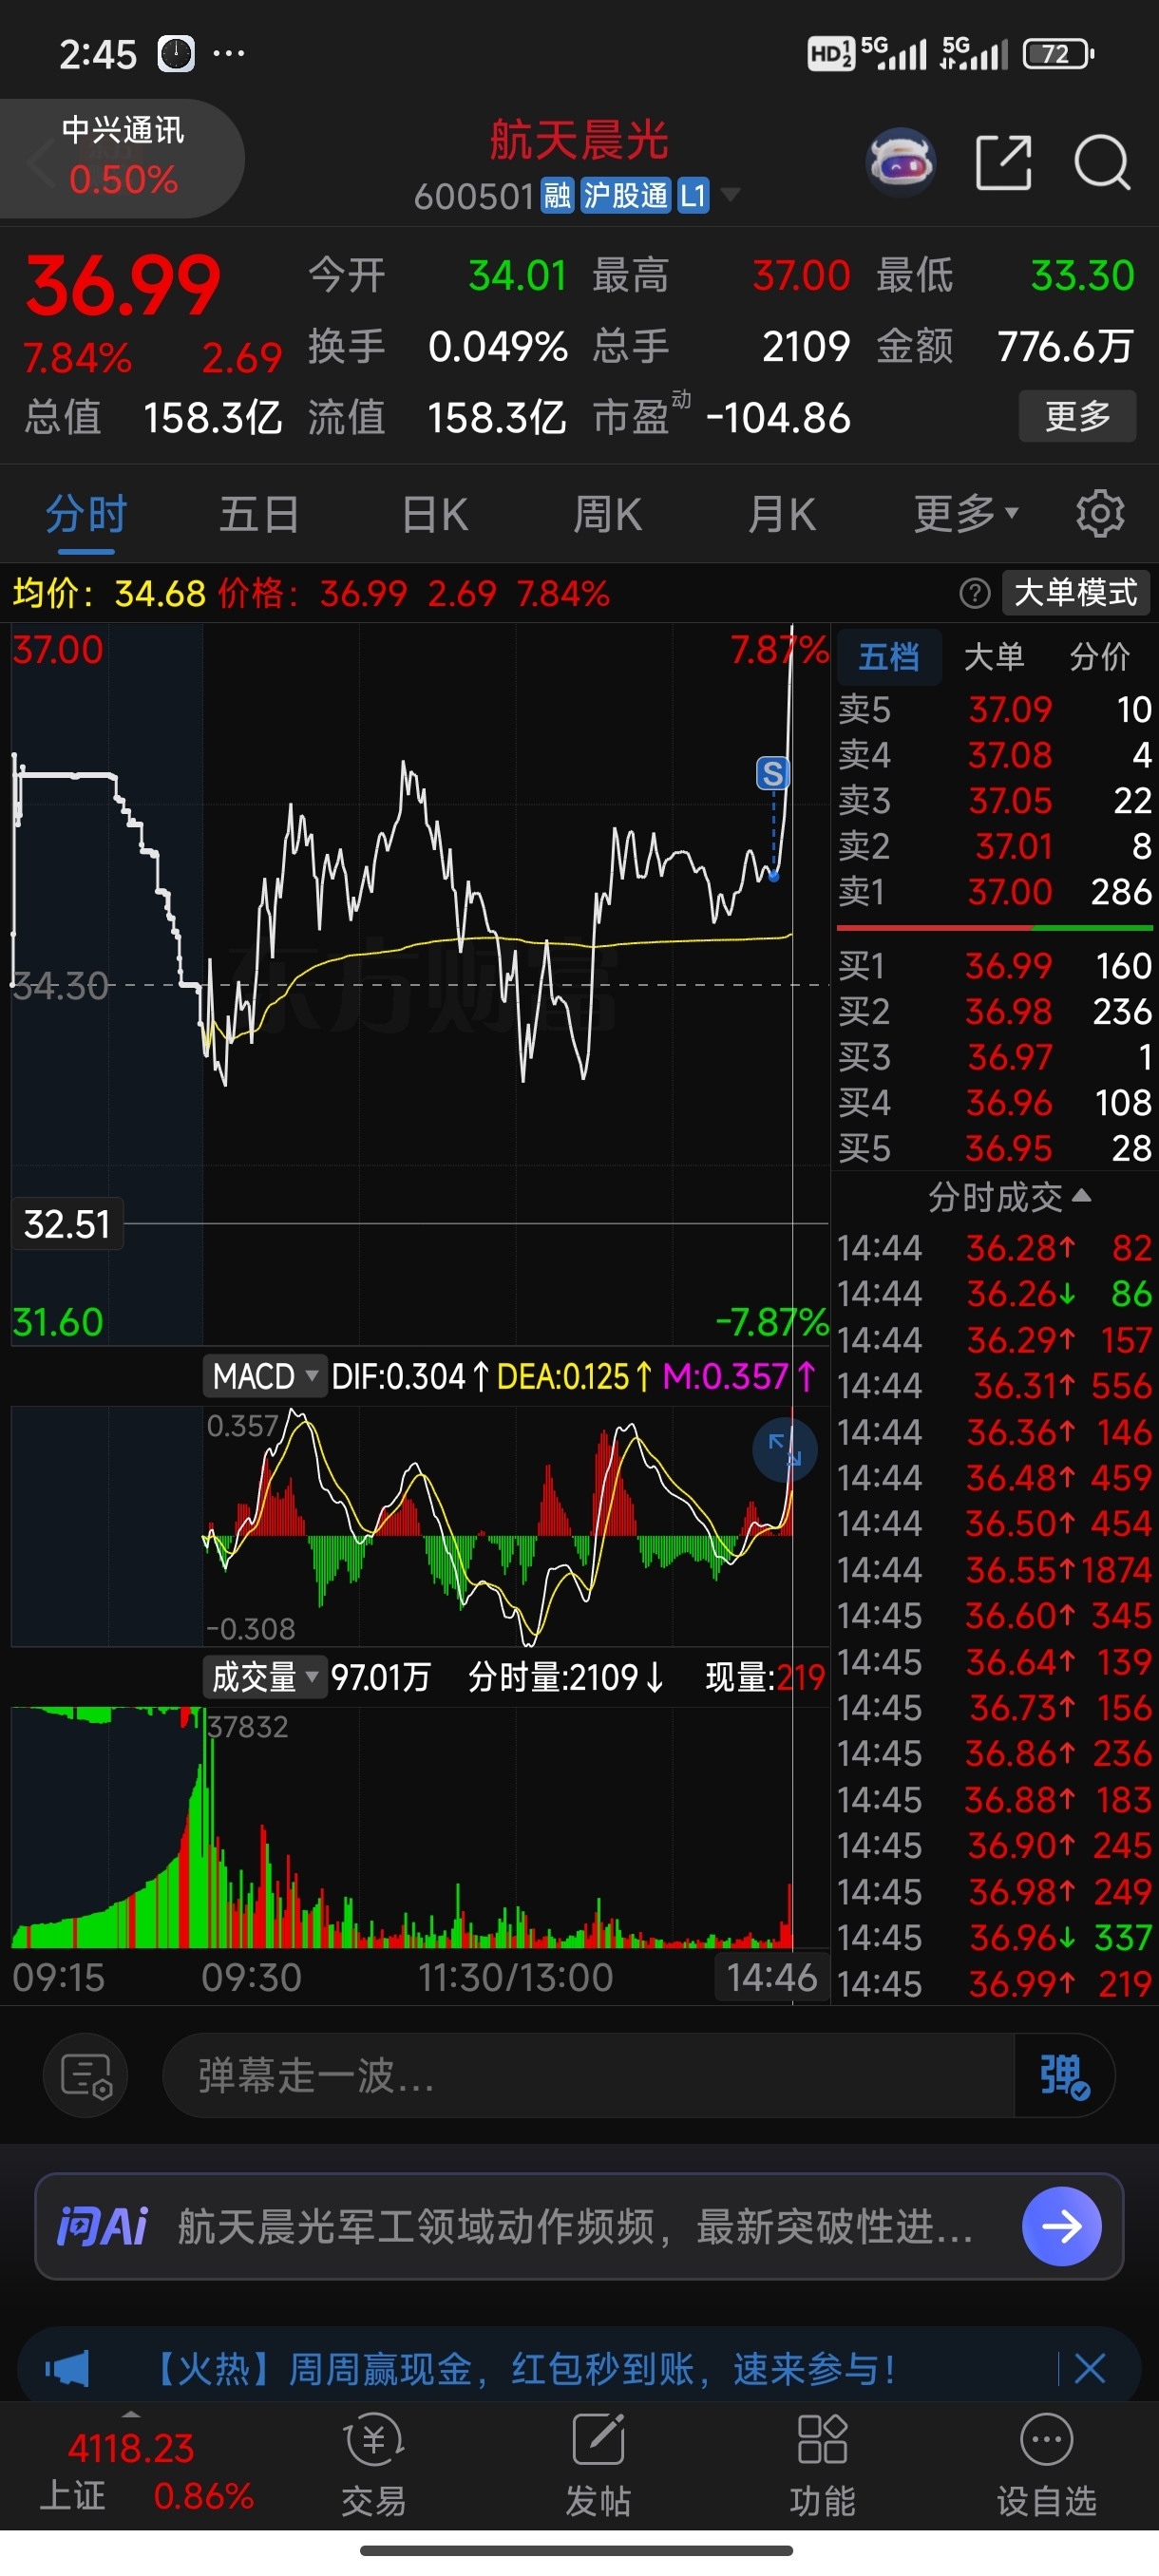
Task: Switch to 日K tab
Action: pyautogui.click(x=434, y=515)
